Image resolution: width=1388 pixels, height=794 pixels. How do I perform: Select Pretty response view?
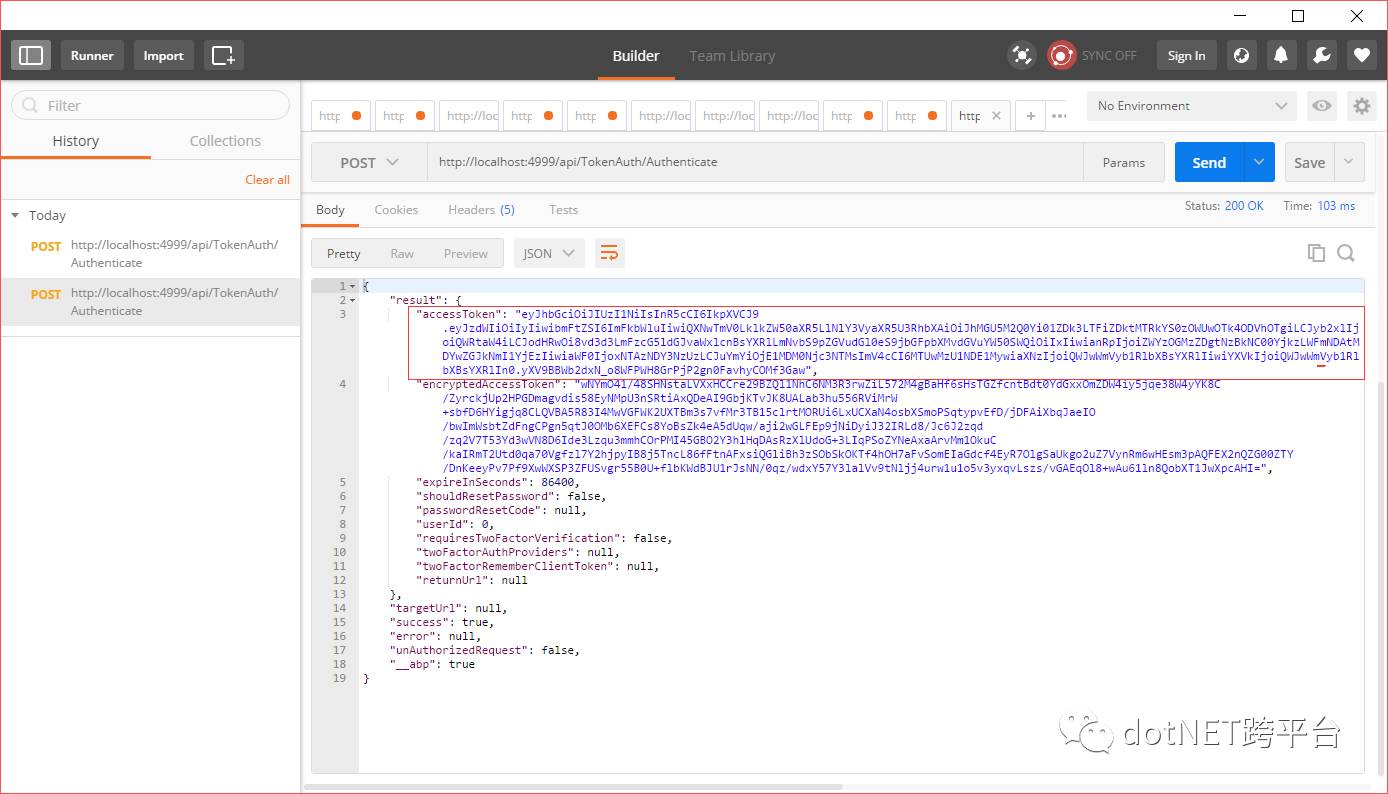(343, 253)
